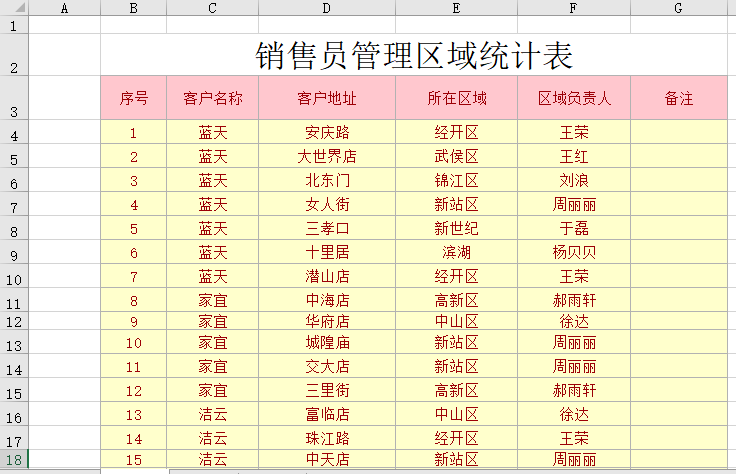Click the 备注 header cell

pyautogui.click(x=678, y=98)
